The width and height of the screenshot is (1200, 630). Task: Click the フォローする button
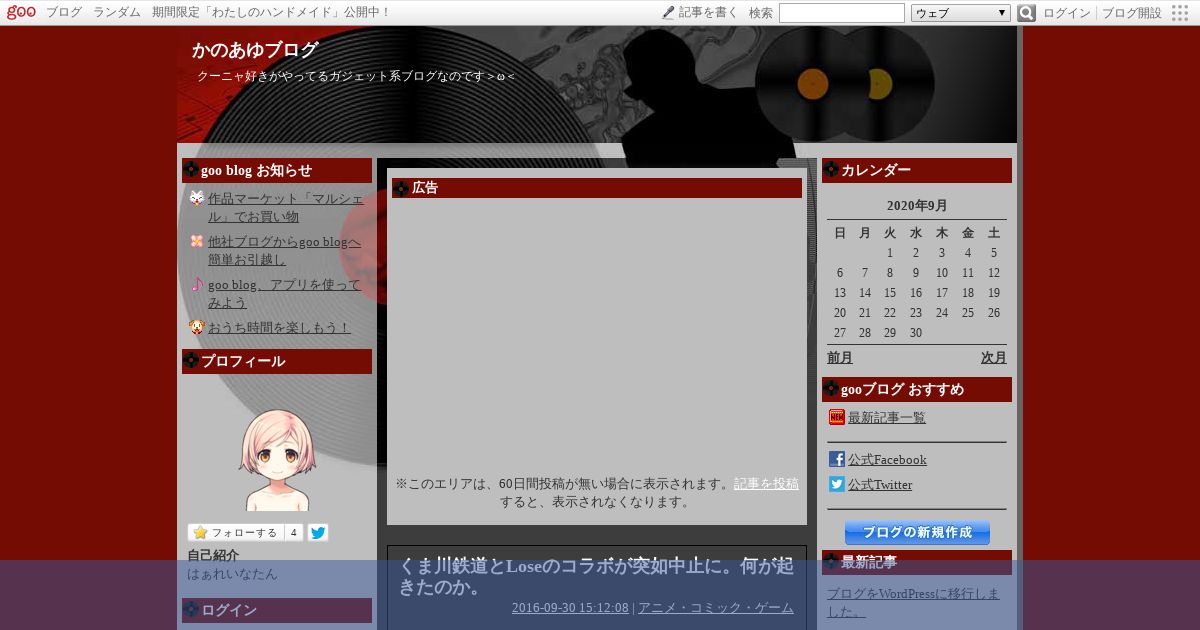pyautogui.click(x=235, y=533)
